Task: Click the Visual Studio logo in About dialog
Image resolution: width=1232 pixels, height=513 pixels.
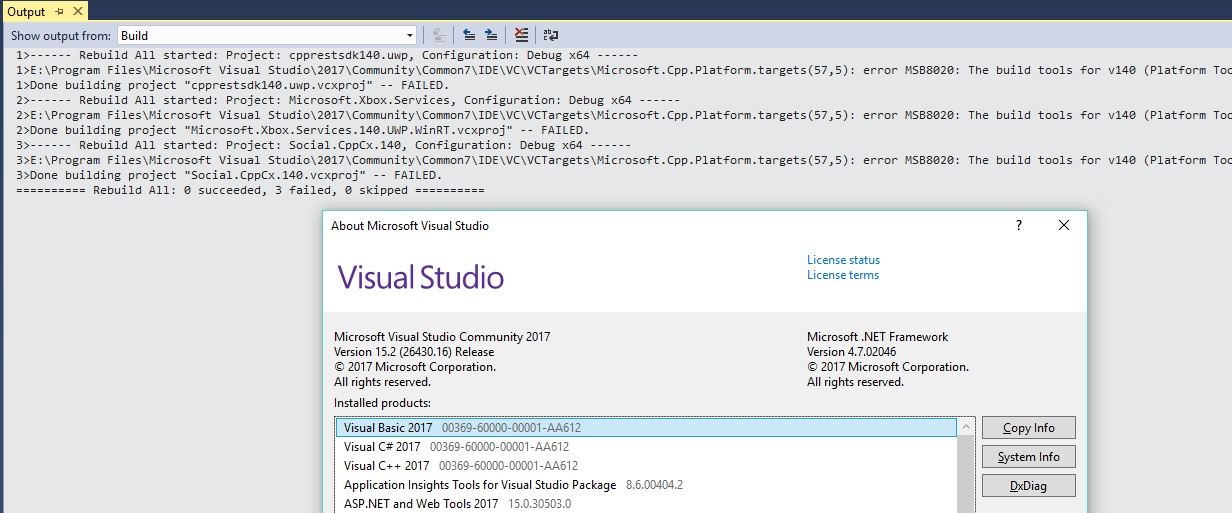Action: click(x=420, y=276)
